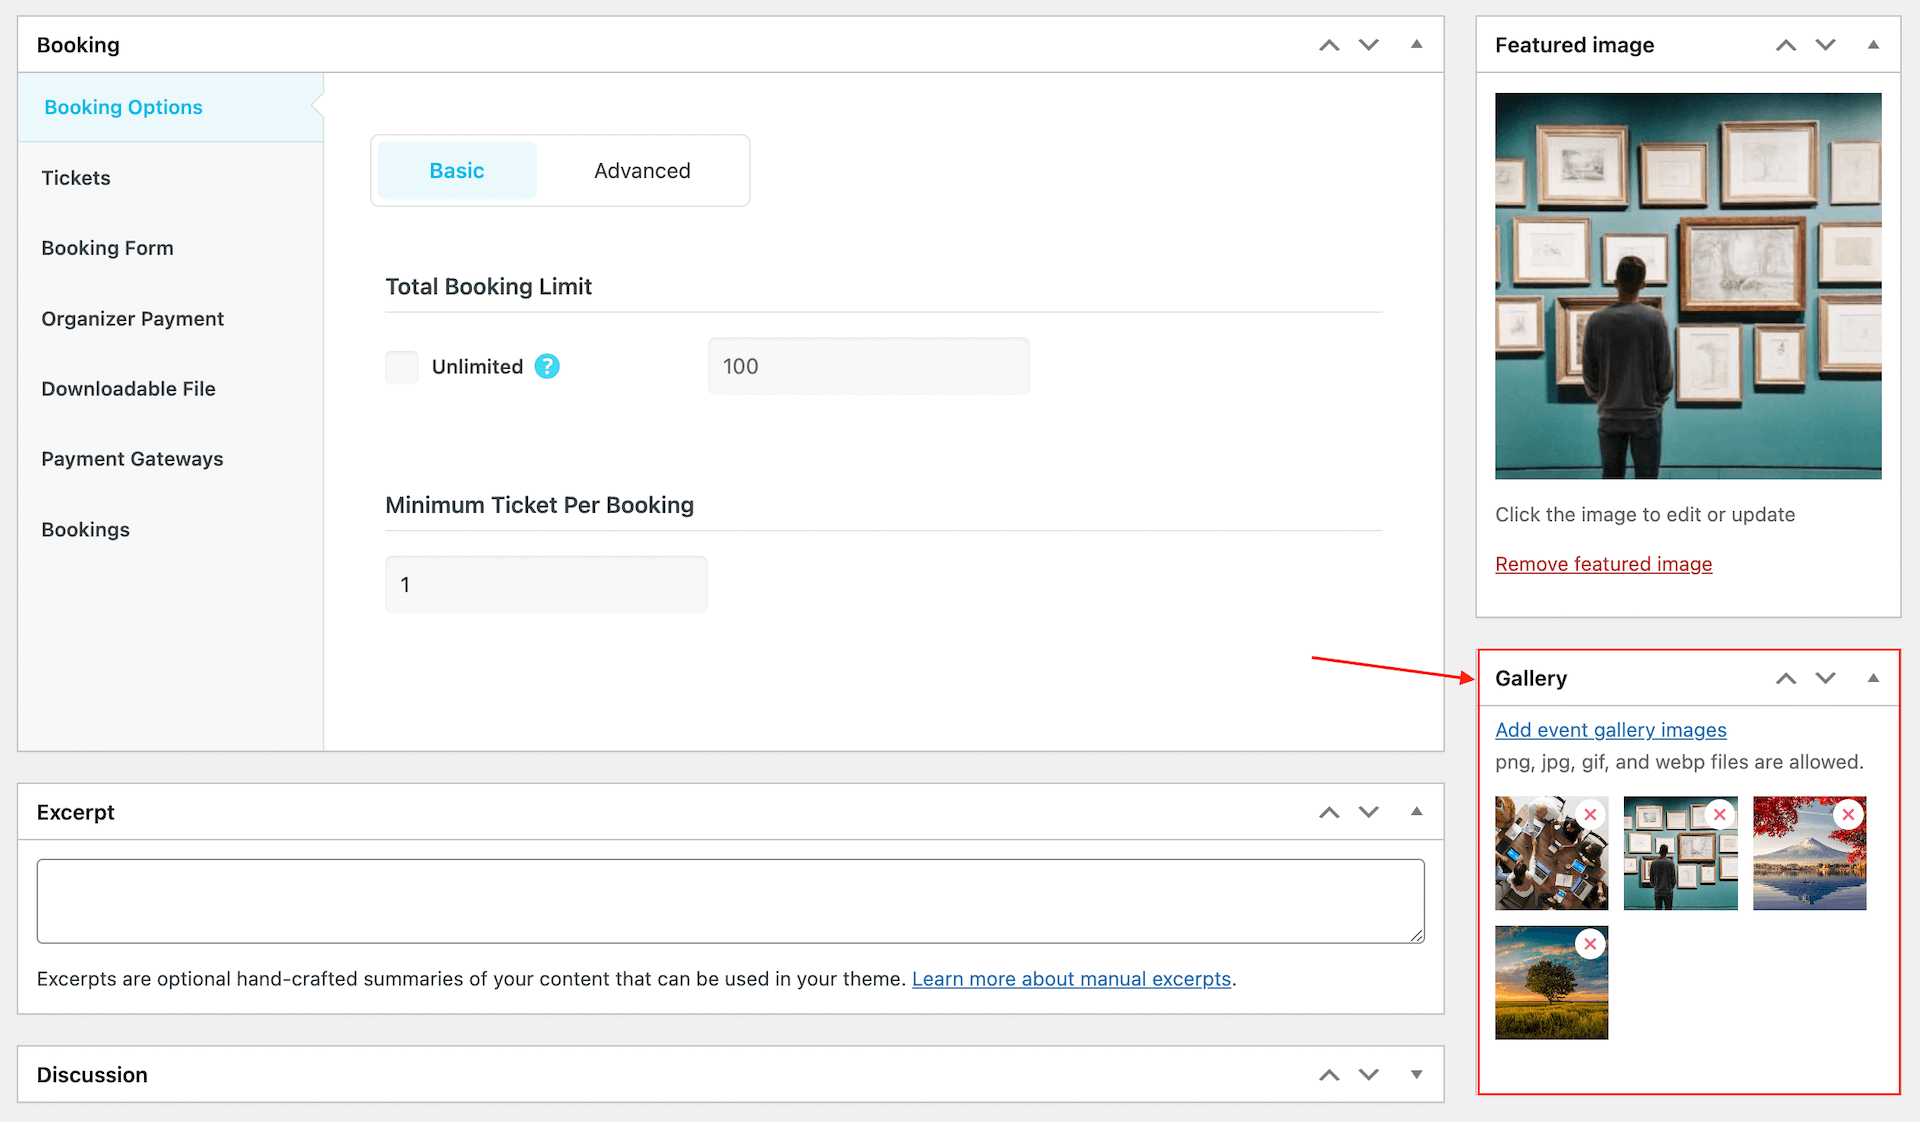Switch to the Advanced tab

642,171
